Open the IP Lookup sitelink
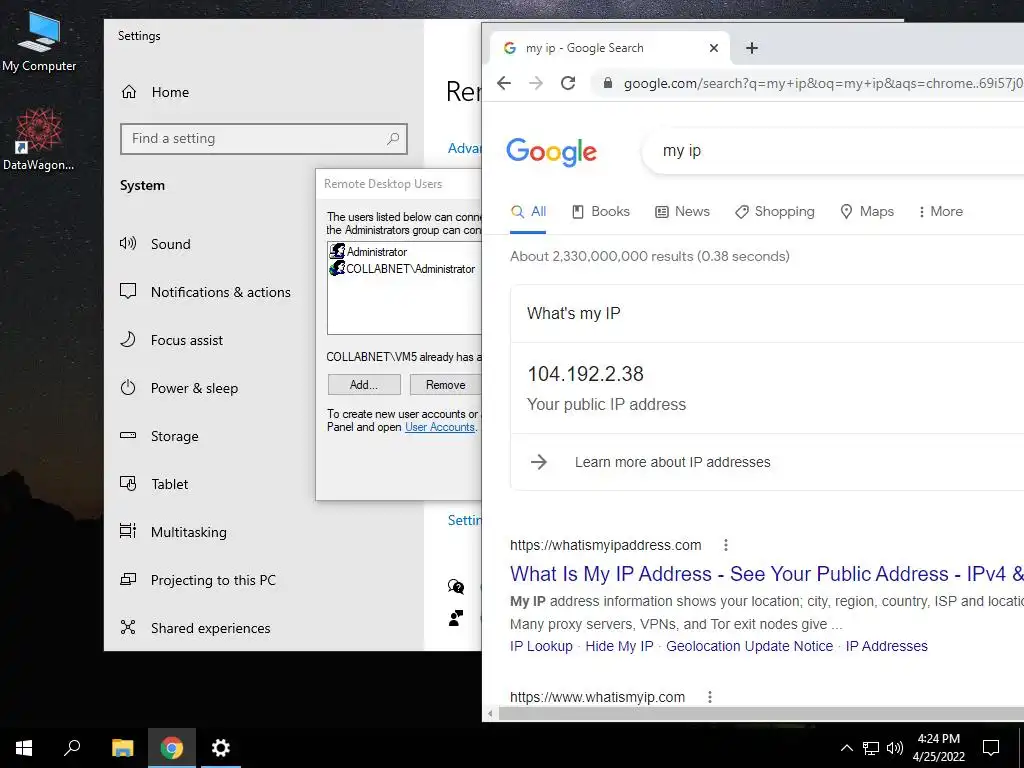 [541, 646]
